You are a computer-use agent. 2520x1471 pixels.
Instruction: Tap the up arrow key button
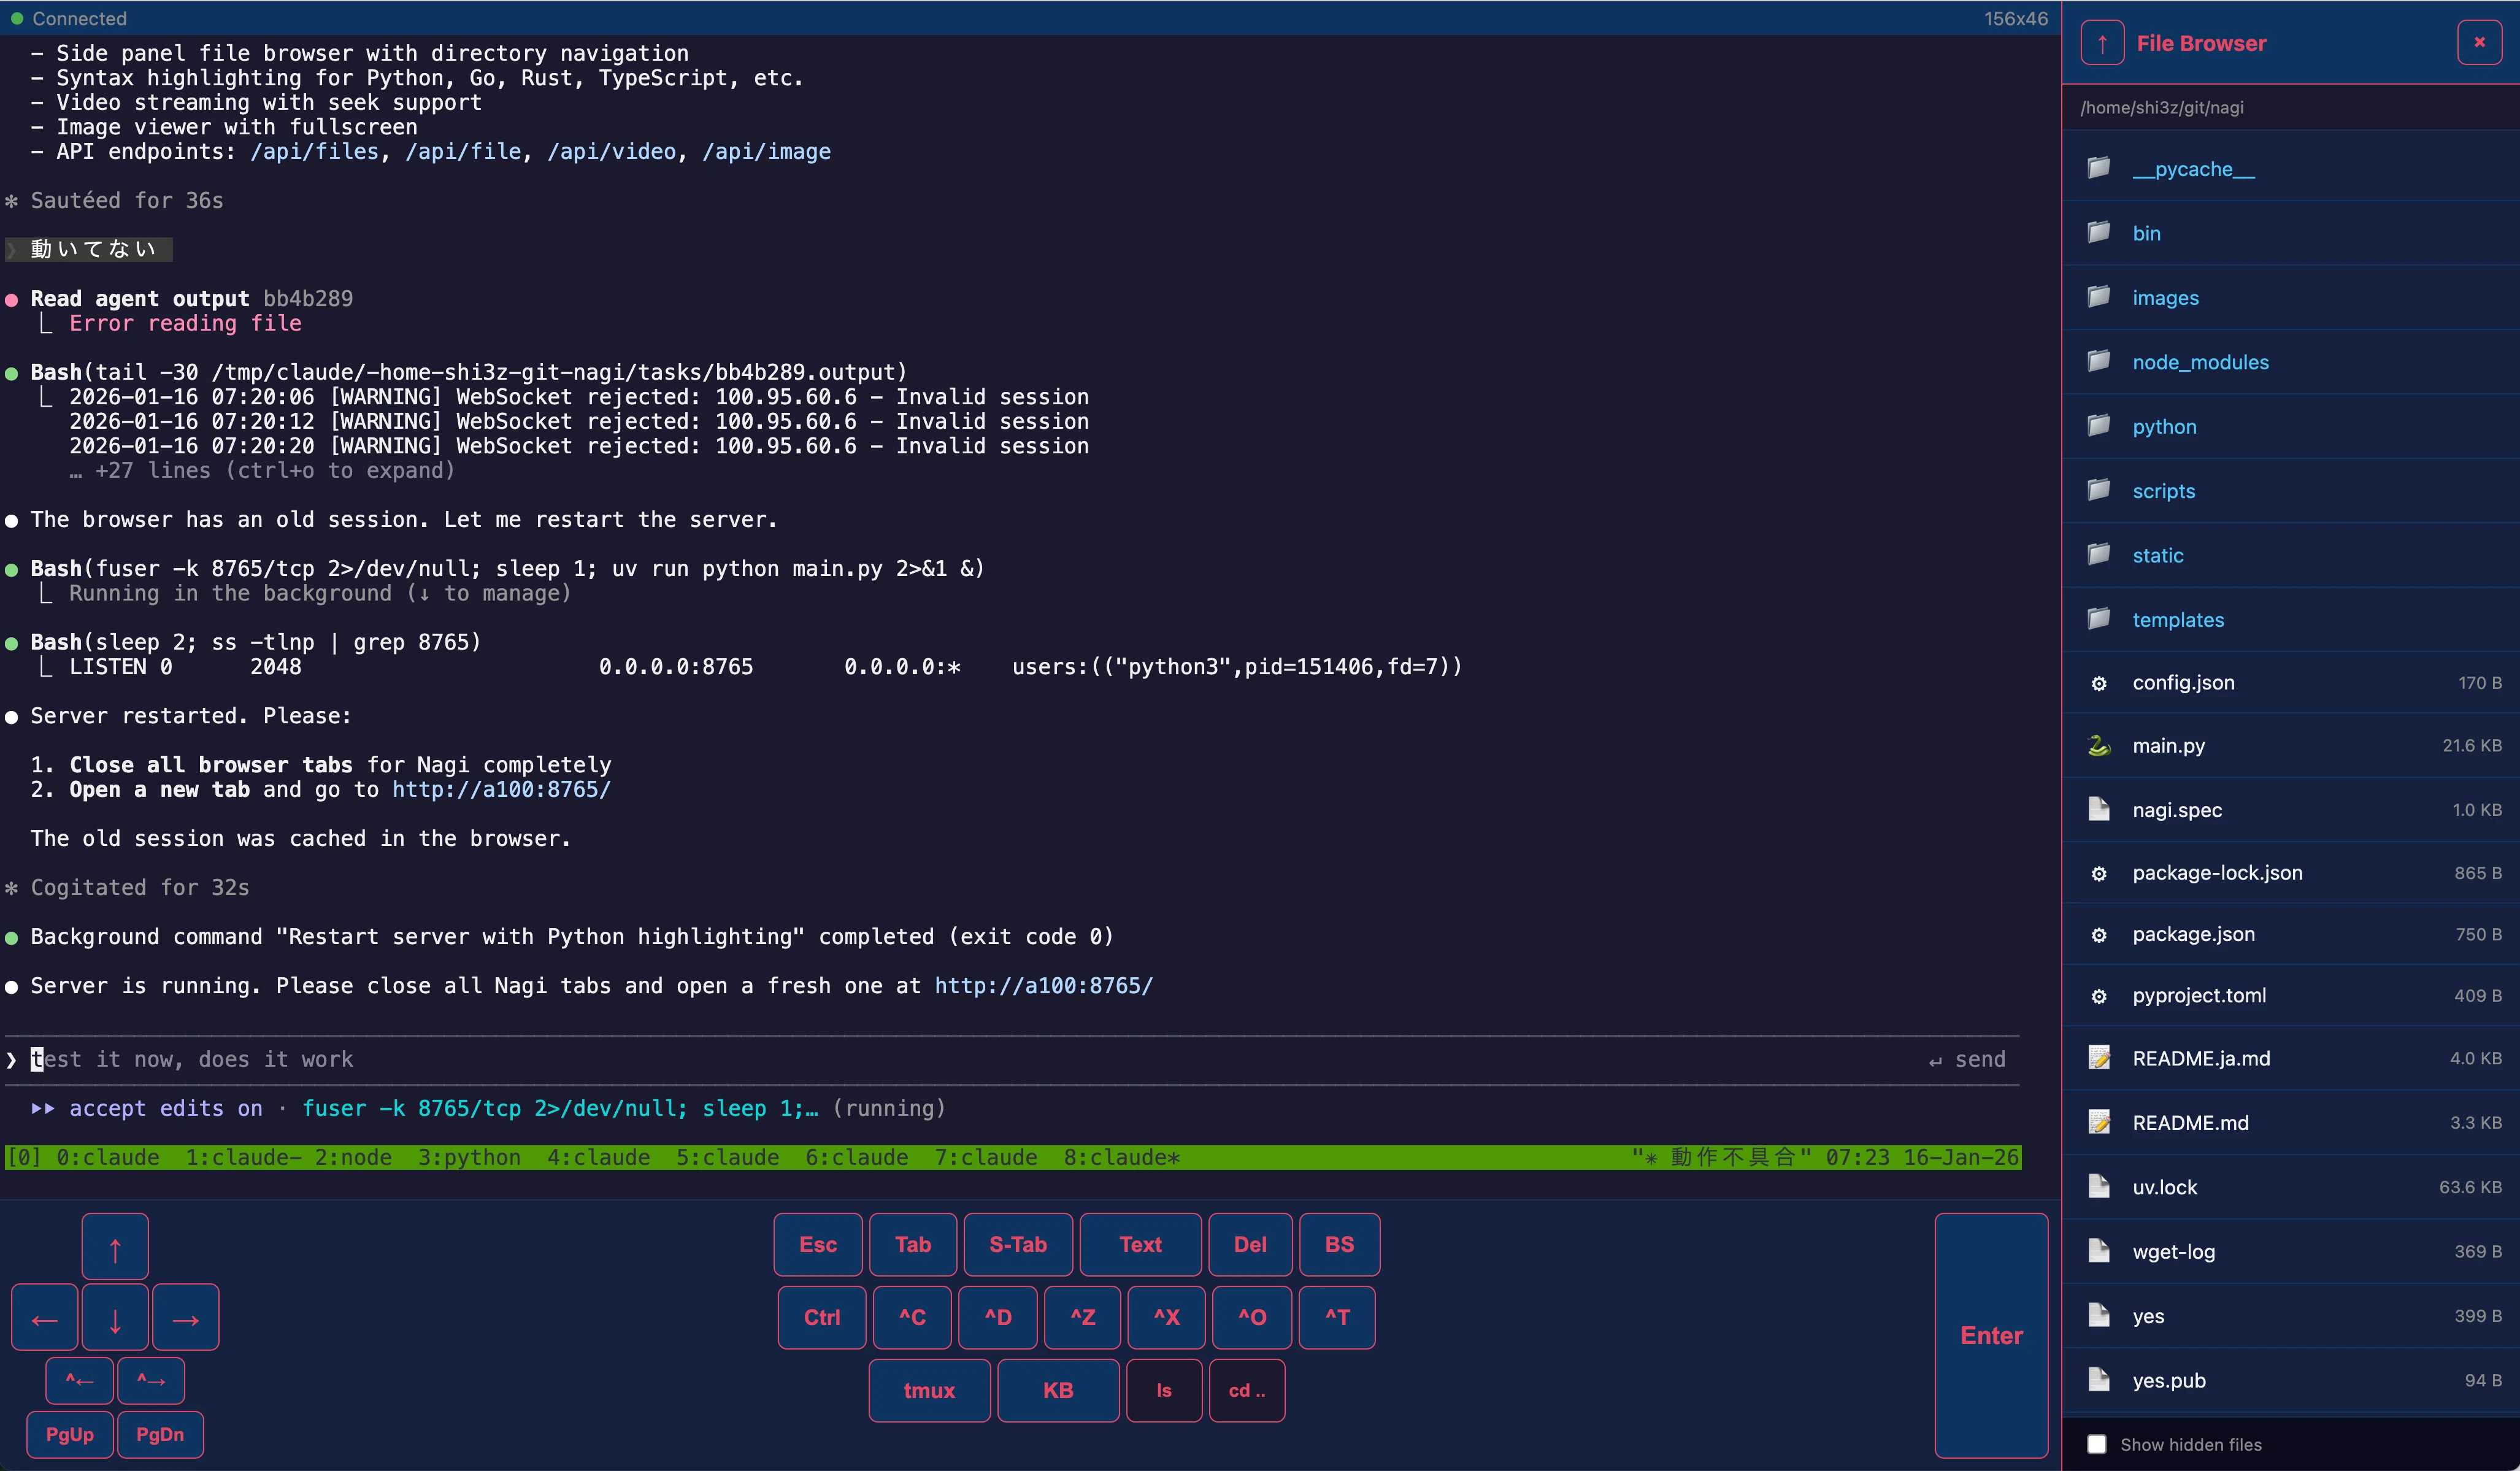(115, 1247)
